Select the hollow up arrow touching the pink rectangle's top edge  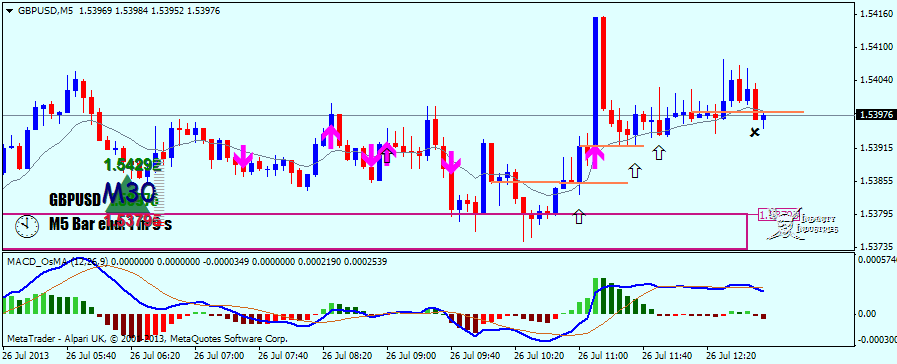579,216
